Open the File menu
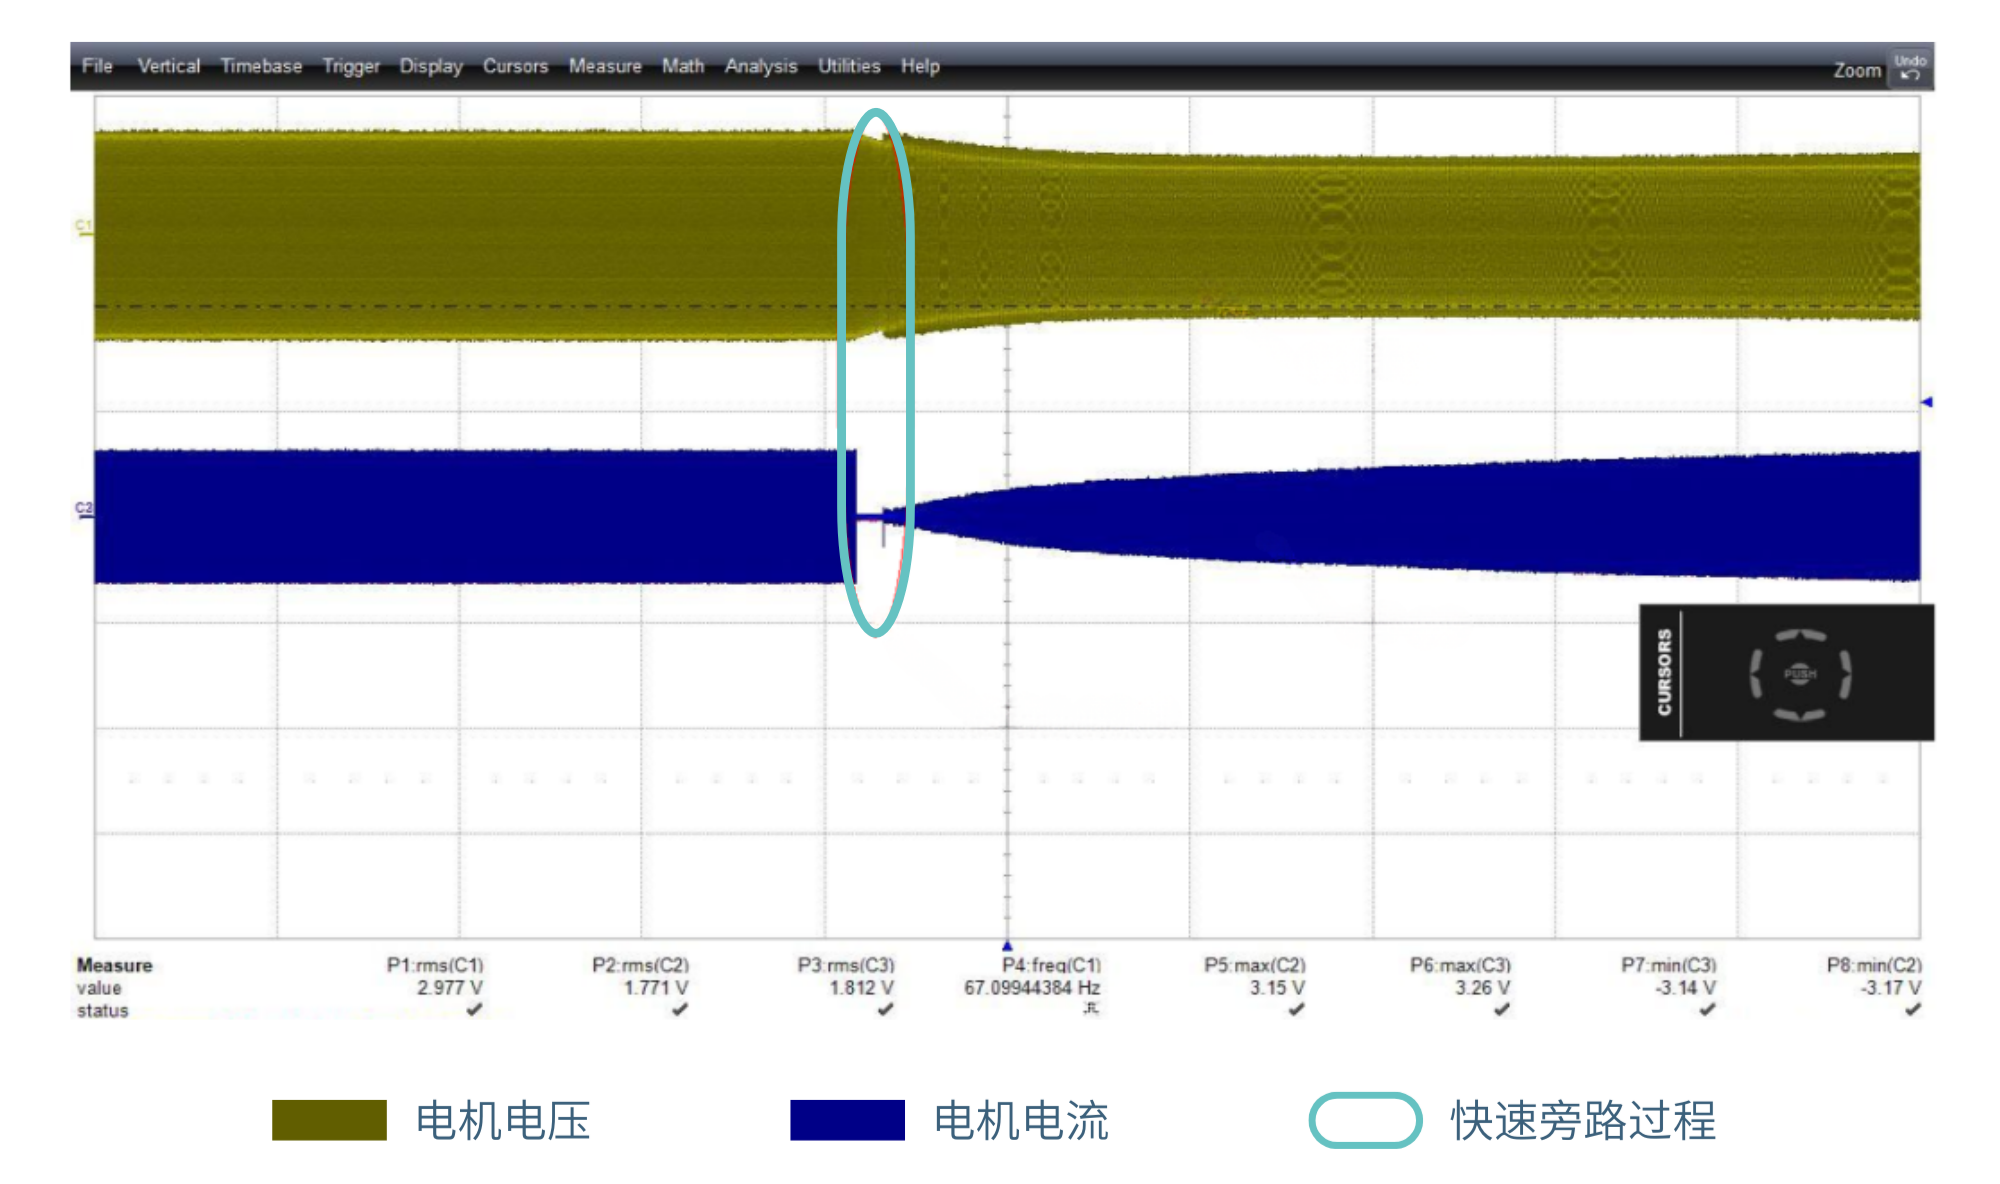The width and height of the screenshot is (2000, 1184). click(x=97, y=66)
